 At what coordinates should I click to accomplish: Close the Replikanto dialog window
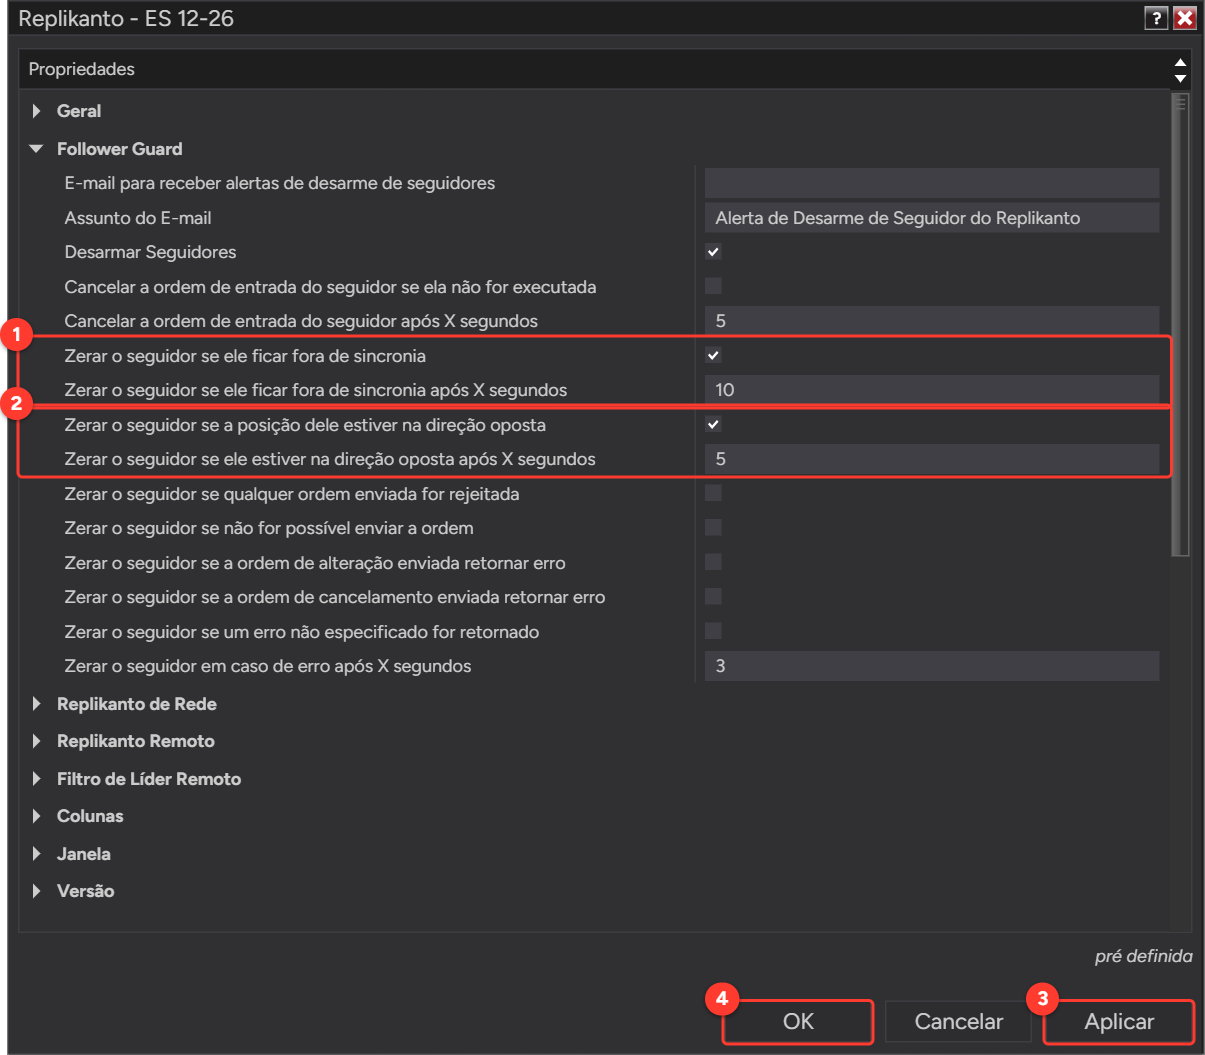point(1184,18)
